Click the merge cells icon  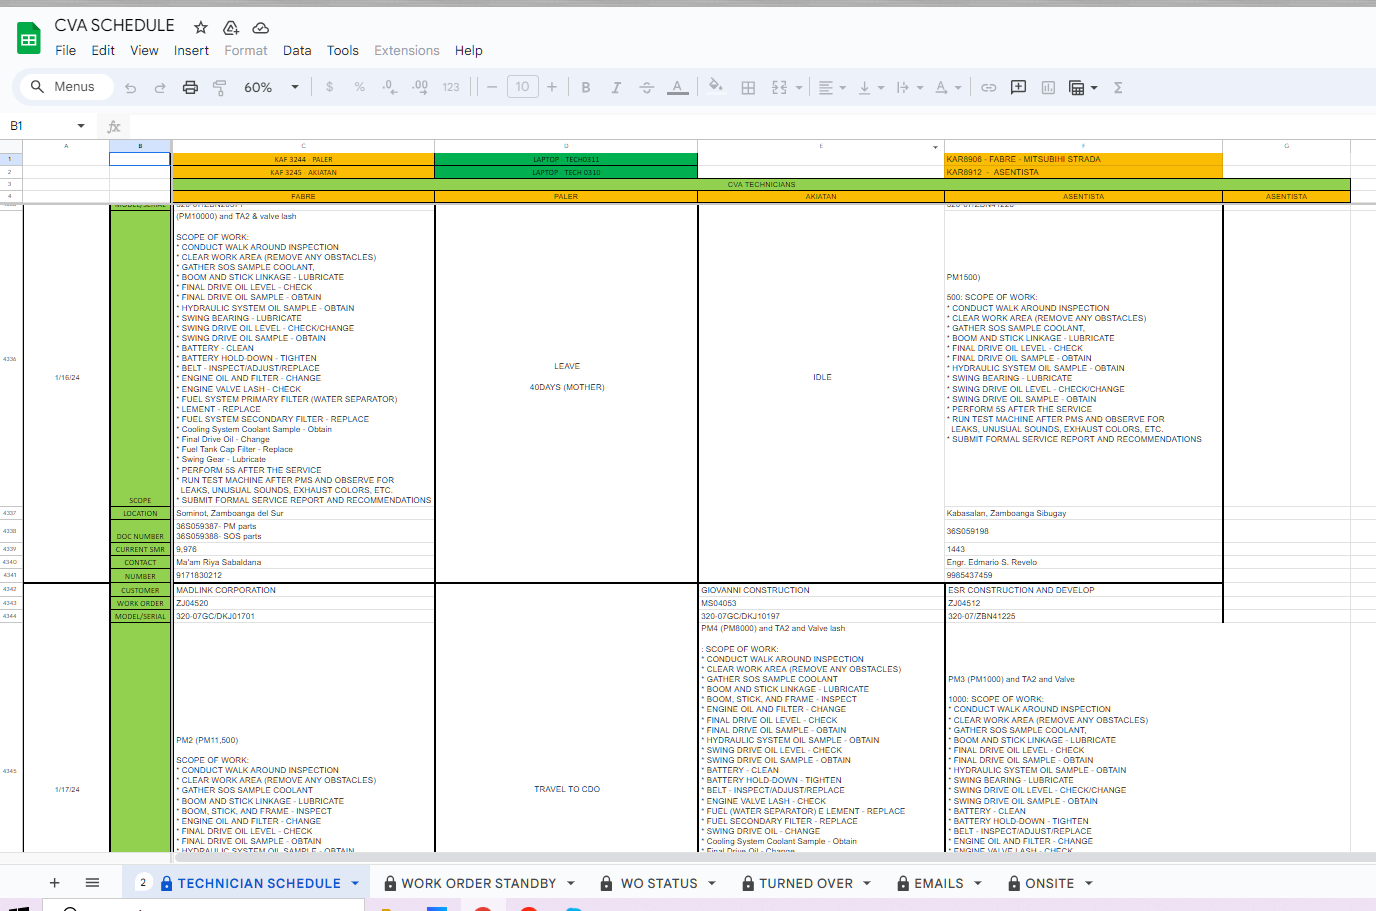click(x=779, y=88)
